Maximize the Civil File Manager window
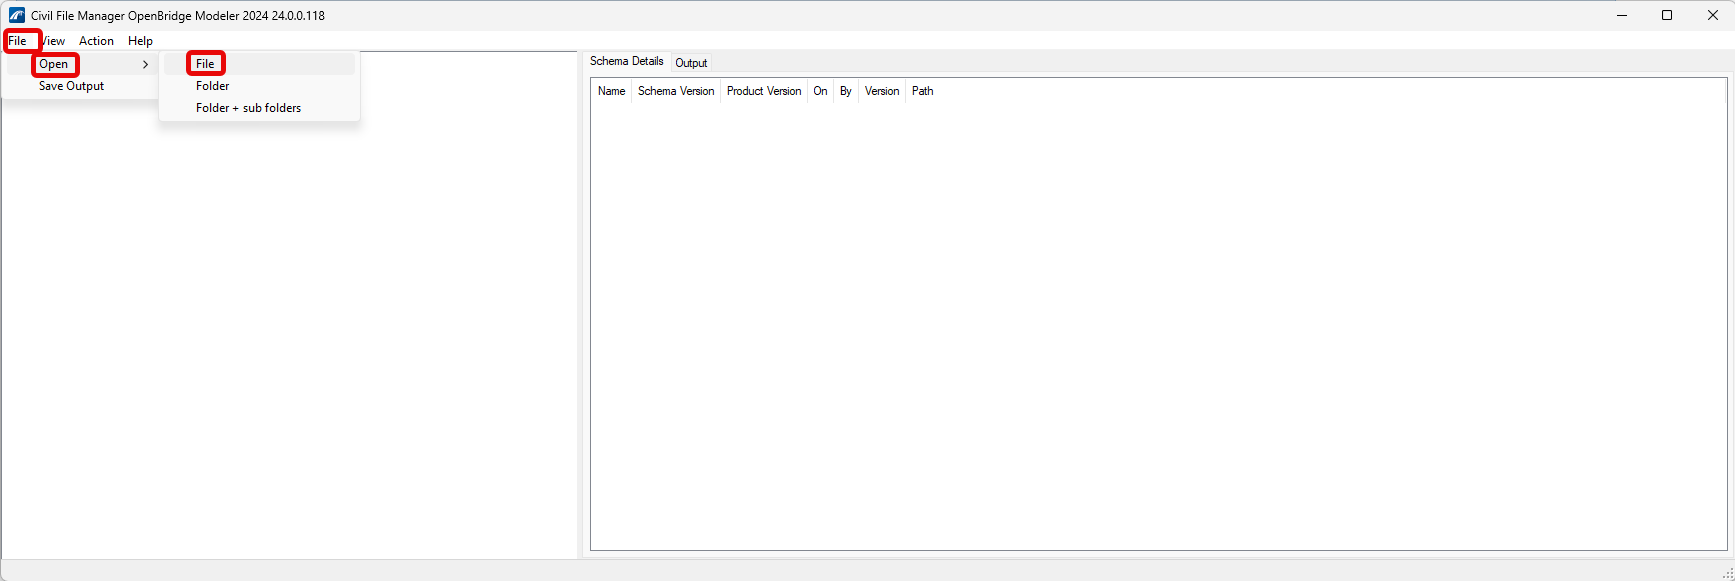Screen dimensions: 1735x581 [1667, 15]
